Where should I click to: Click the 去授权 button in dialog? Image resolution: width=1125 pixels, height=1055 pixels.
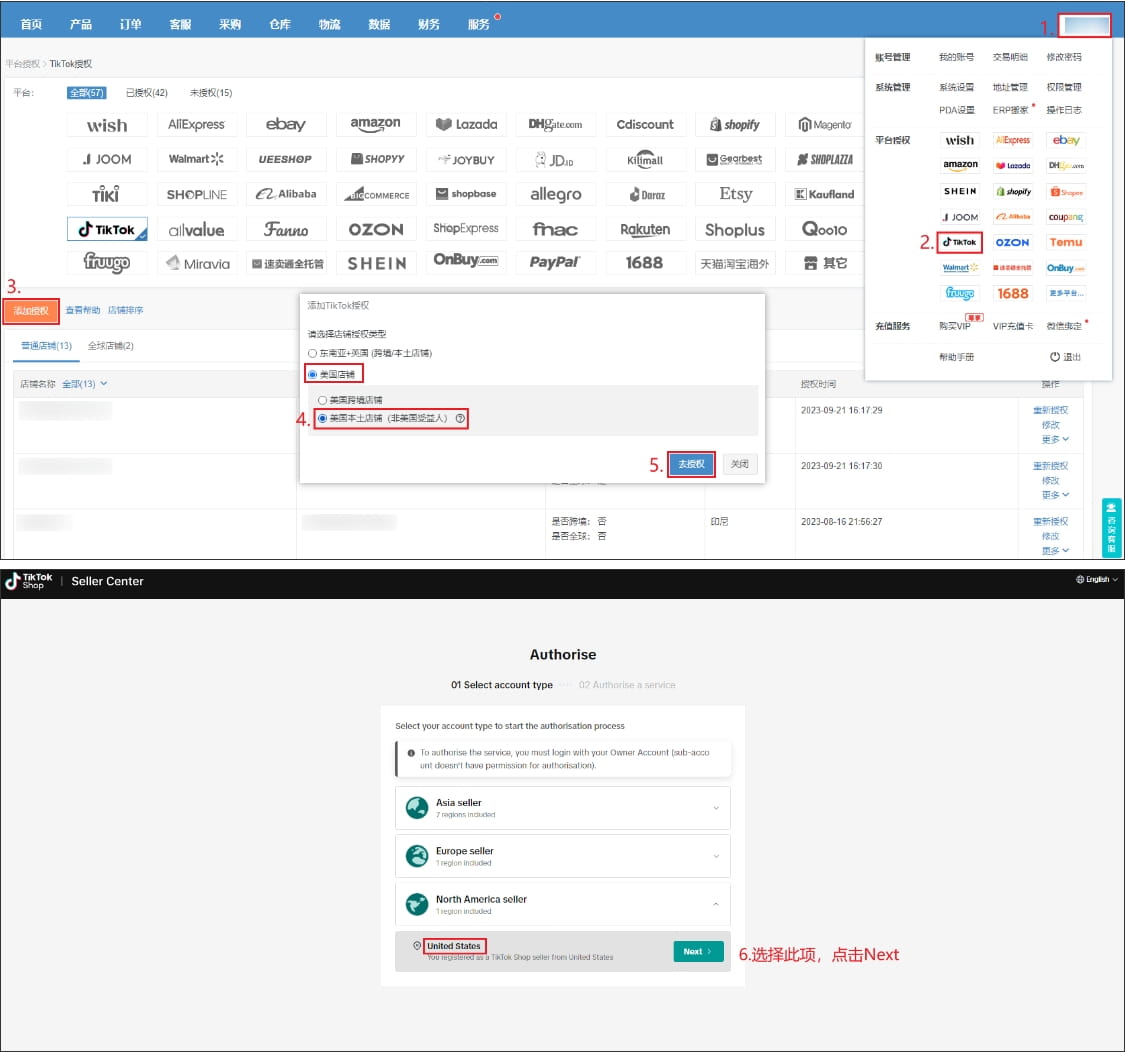[691, 464]
